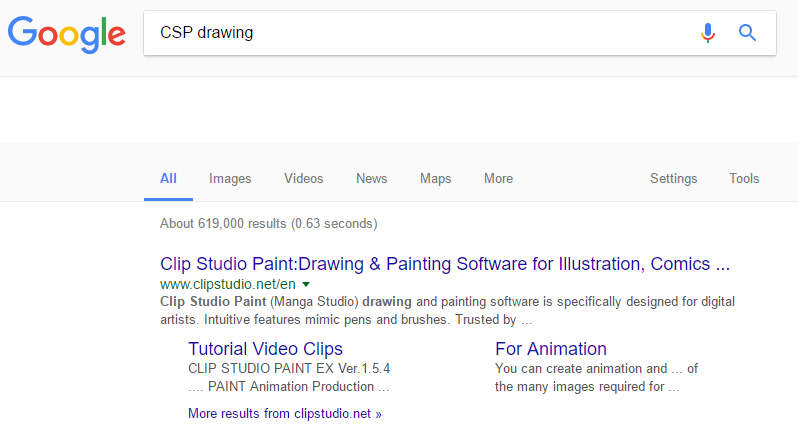This screenshot has height=442, width=798.
Task: Open the Settings menu
Action: pyautogui.click(x=673, y=179)
